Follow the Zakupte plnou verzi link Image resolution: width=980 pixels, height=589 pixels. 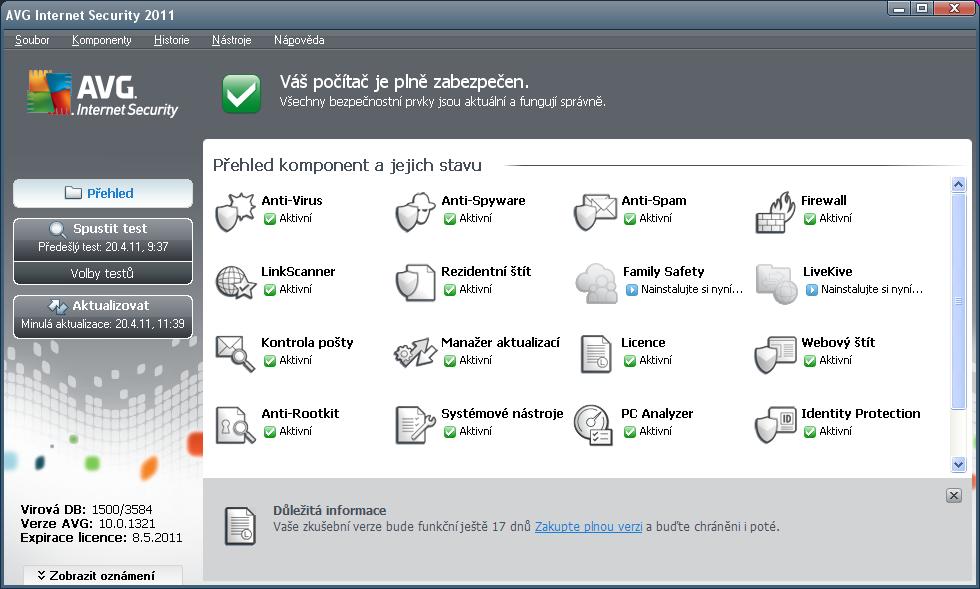click(x=588, y=526)
